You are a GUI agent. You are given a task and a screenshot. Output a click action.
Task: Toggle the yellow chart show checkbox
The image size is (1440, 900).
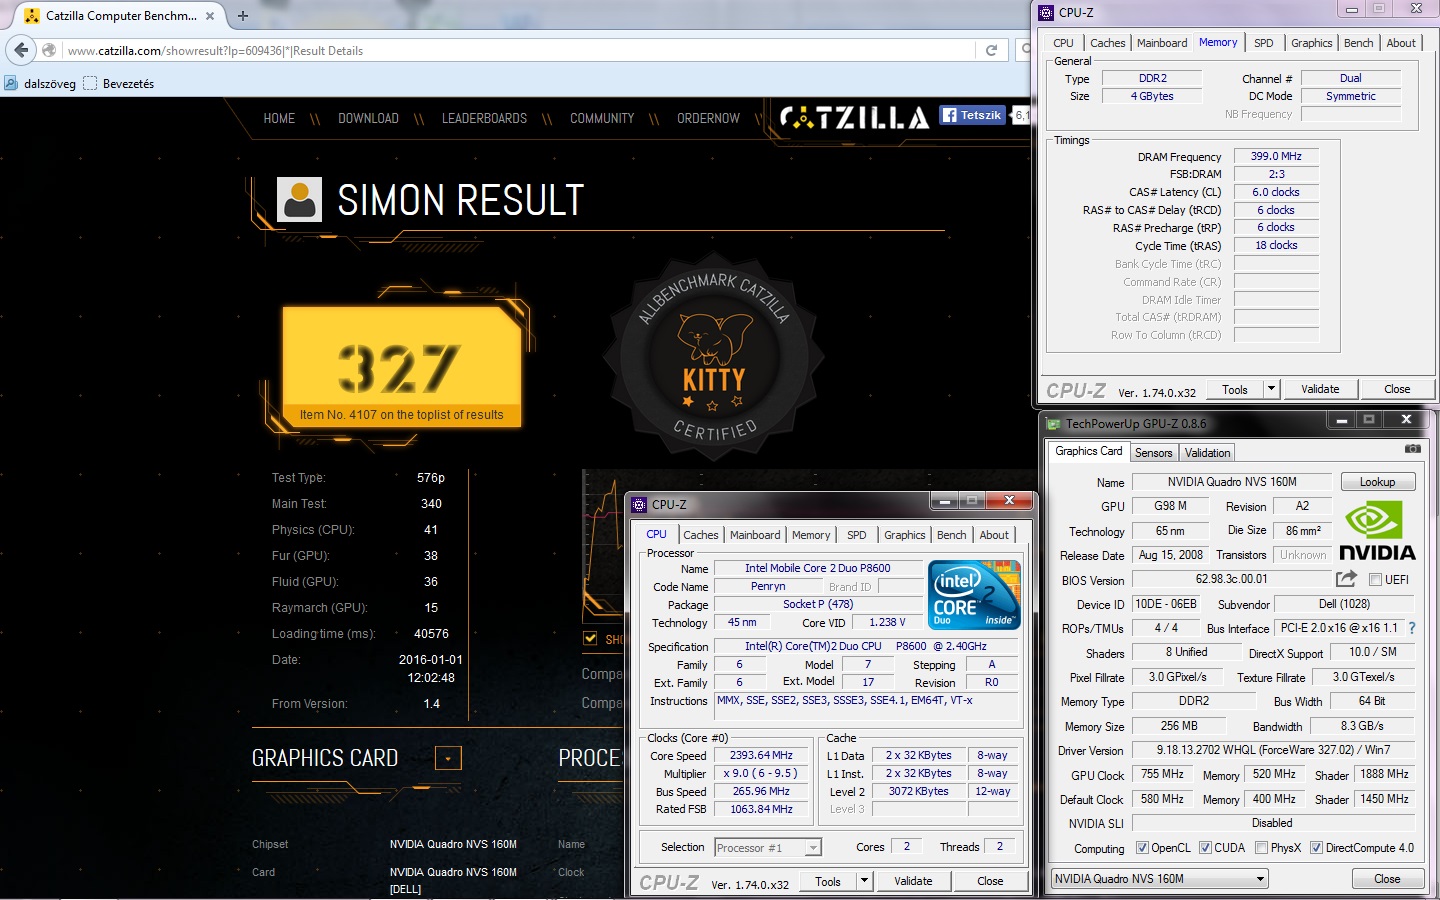click(x=590, y=638)
